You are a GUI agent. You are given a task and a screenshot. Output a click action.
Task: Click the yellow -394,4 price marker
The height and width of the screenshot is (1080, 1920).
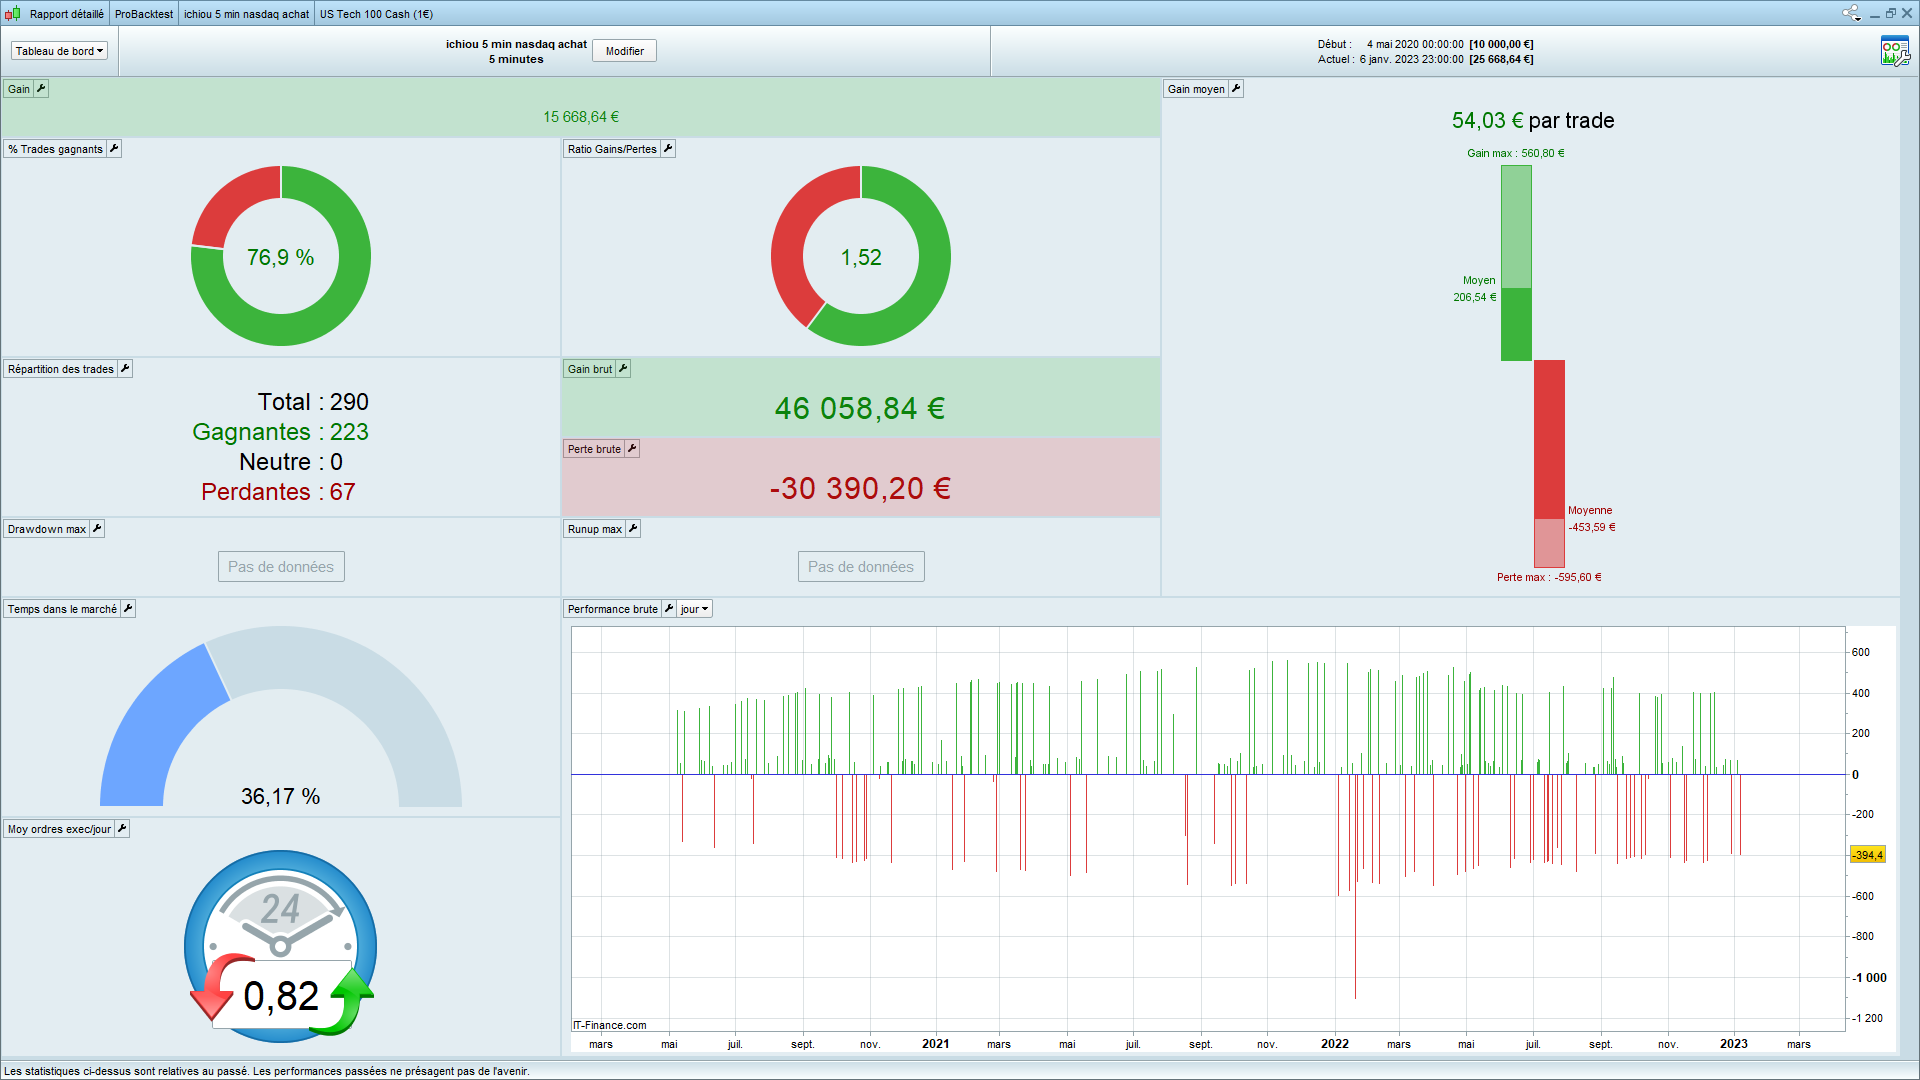click(x=1867, y=855)
